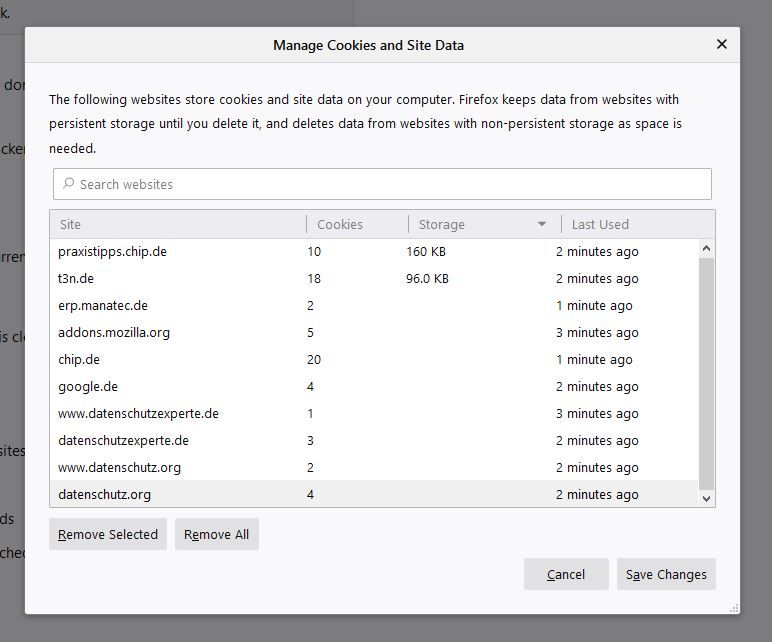The width and height of the screenshot is (772, 642).
Task: Click the Storage sort arrow indicator
Action: click(542, 225)
